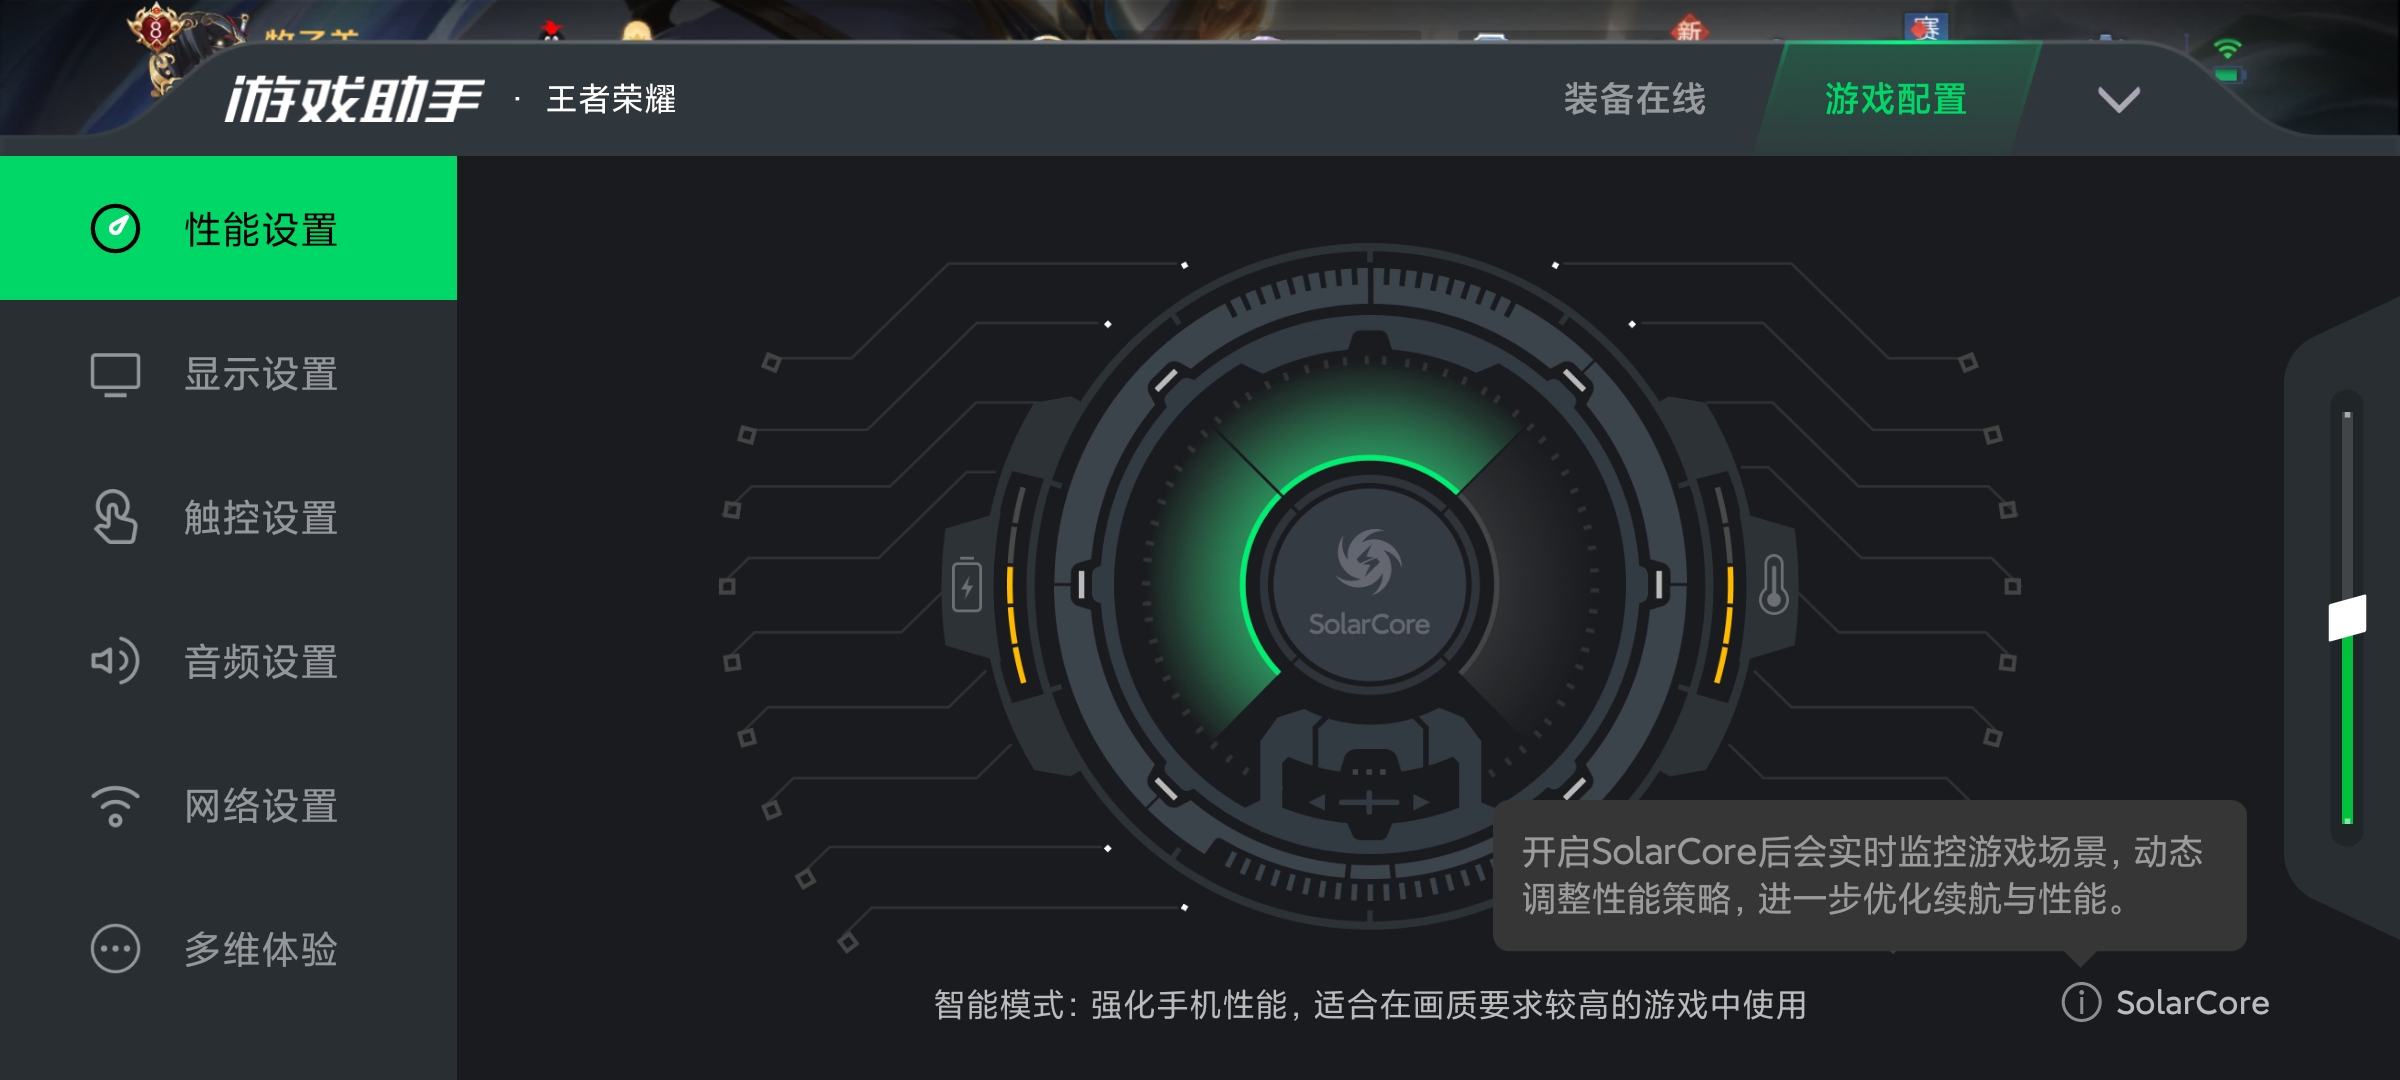Click the white handle on vertical slider
Image resolution: width=2400 pixels, height=1080 pixels.
pos(2347,618)
